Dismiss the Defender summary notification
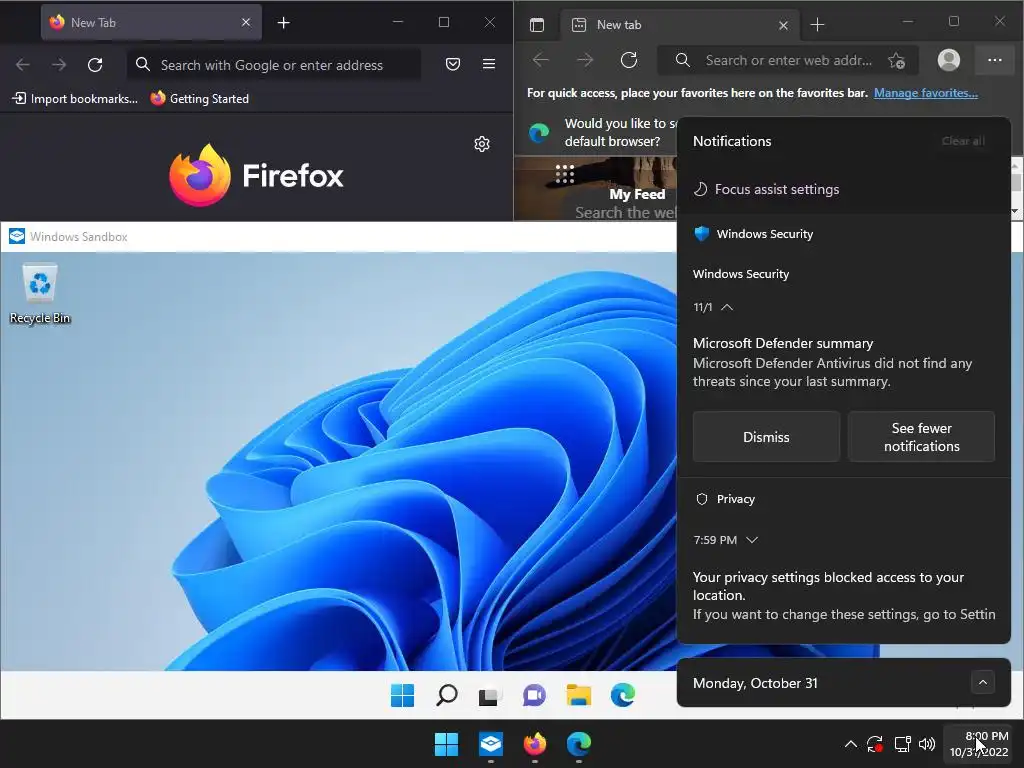This screenshot has width=1024, height=768. [x=766, y=437]
